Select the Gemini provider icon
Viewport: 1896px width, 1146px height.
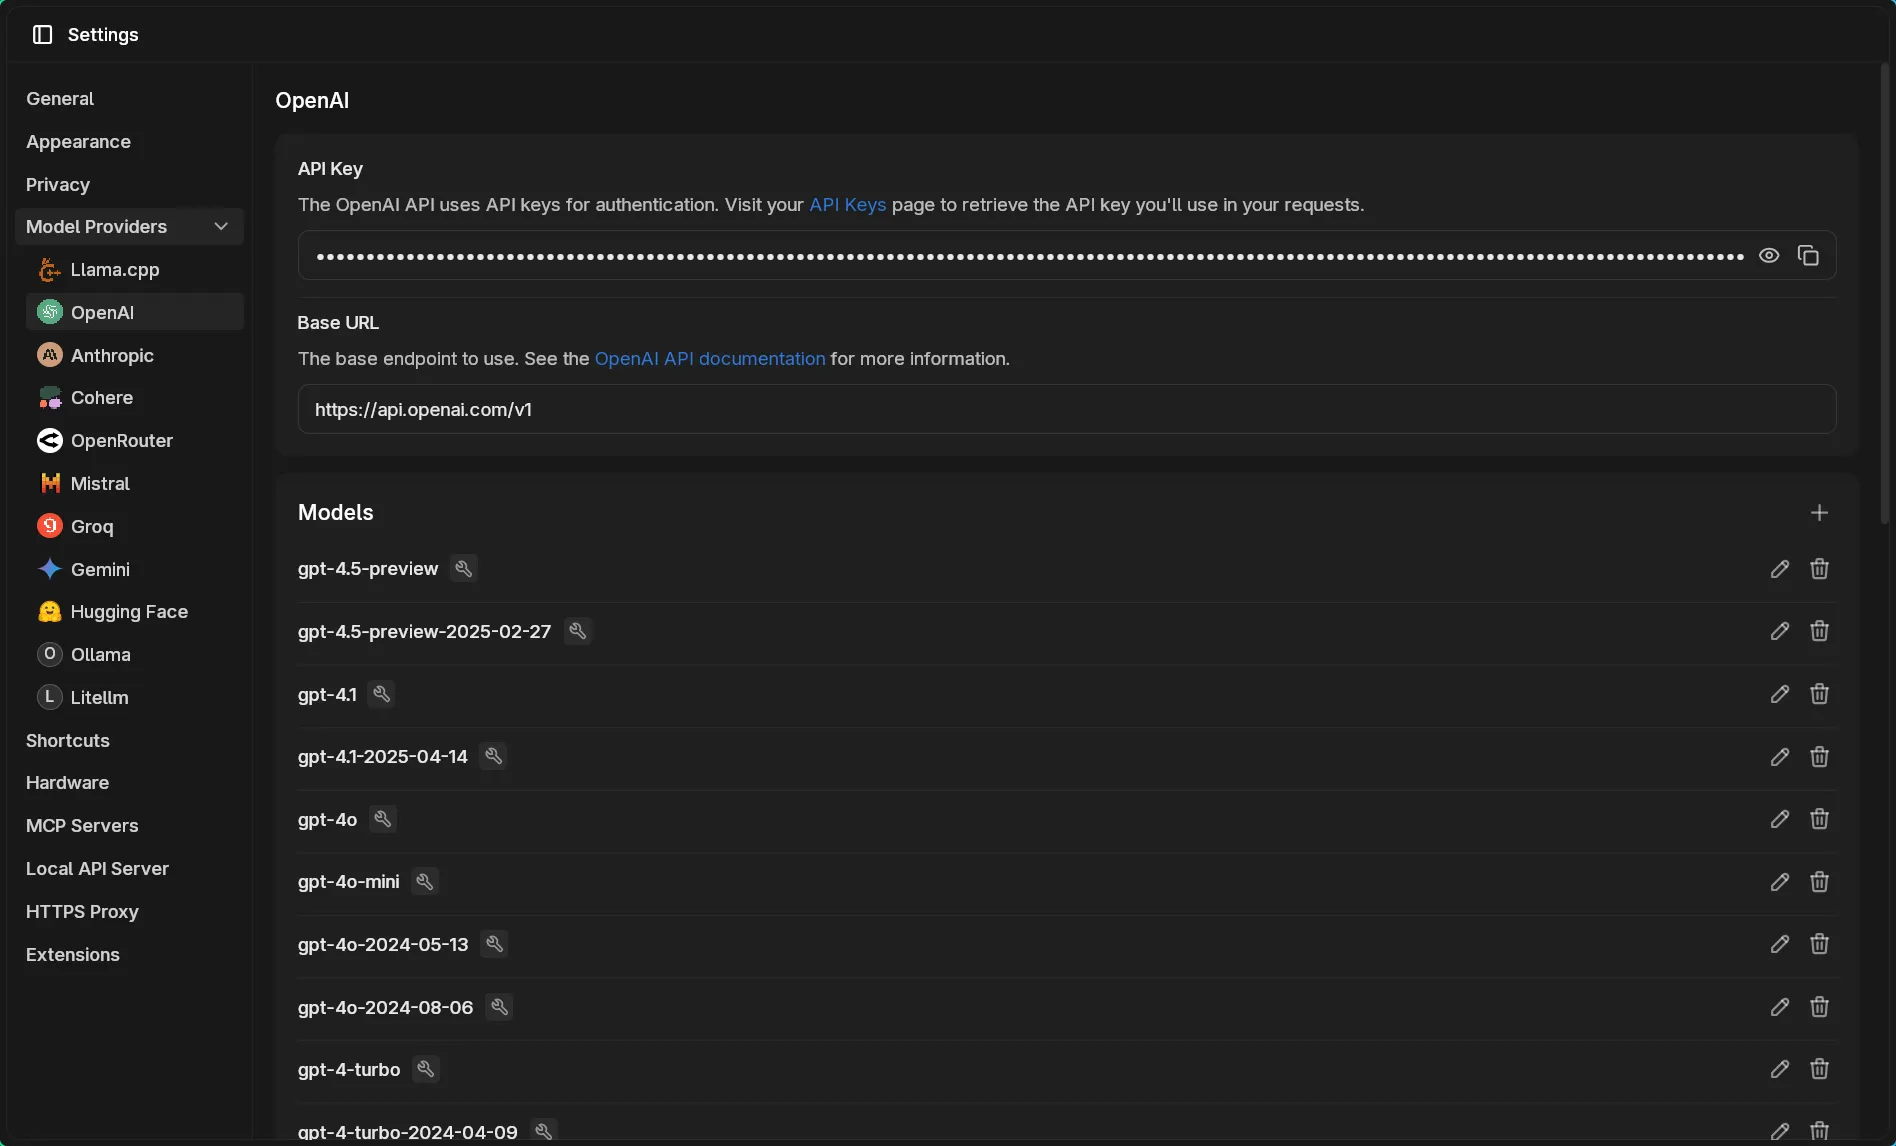[49, 569]
